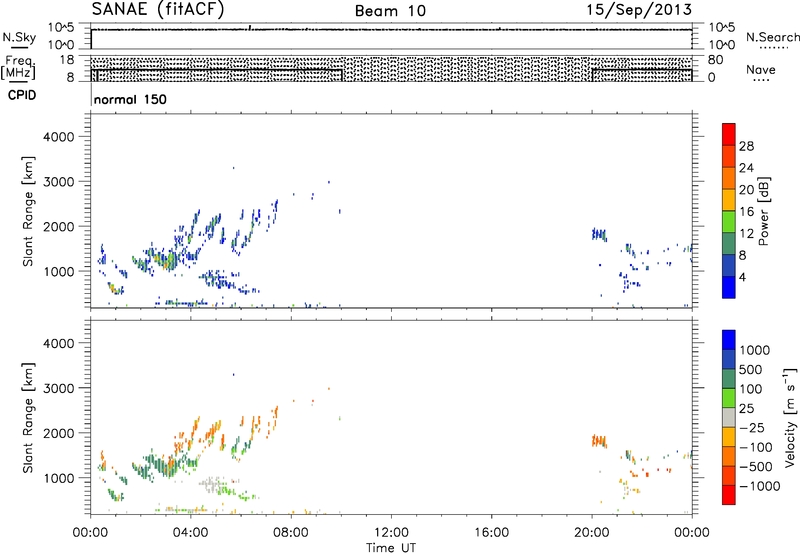Select the "Beam 10" heading
Image resolution: width=800 pixels, height=554 pixels.
[390, 11]
